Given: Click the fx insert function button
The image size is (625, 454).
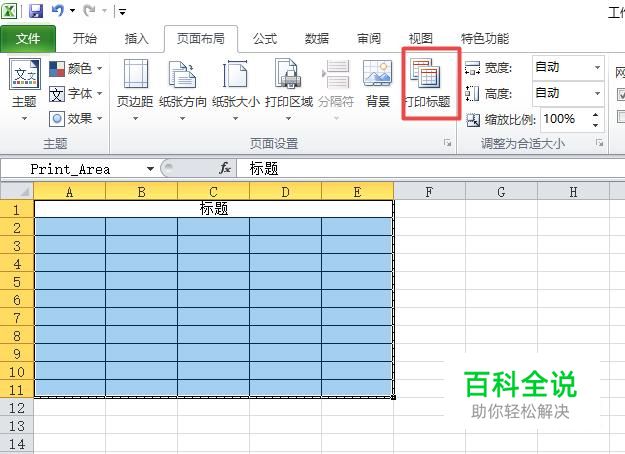Looking at the screenshot, I should 225,168.
